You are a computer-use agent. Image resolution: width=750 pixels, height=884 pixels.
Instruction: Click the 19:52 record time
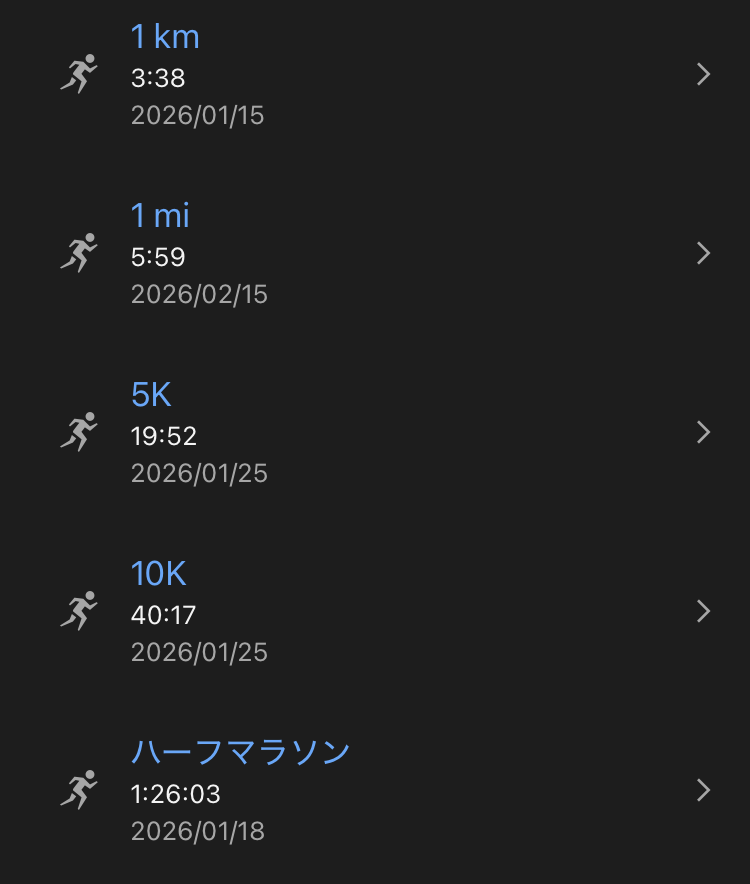point(164,436)
